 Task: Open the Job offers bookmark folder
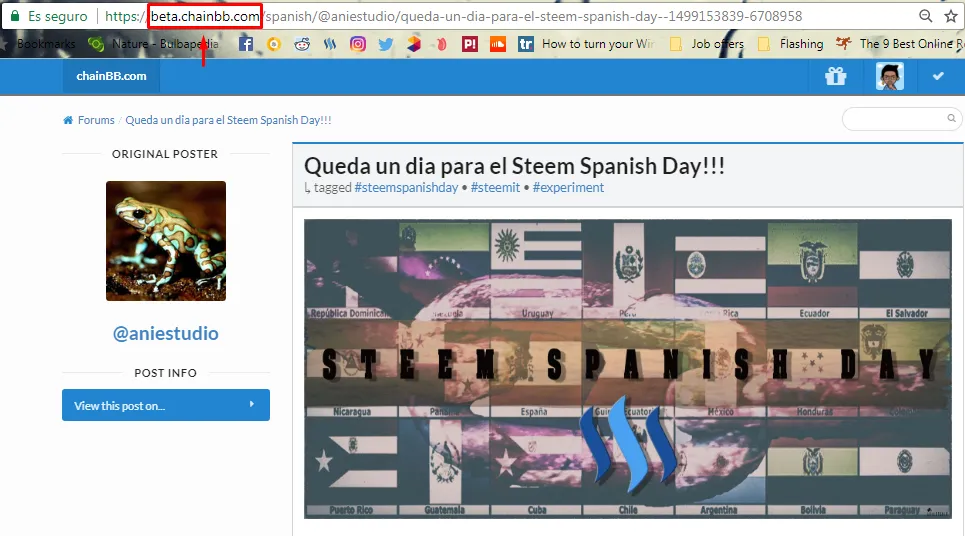click(707, 44)
